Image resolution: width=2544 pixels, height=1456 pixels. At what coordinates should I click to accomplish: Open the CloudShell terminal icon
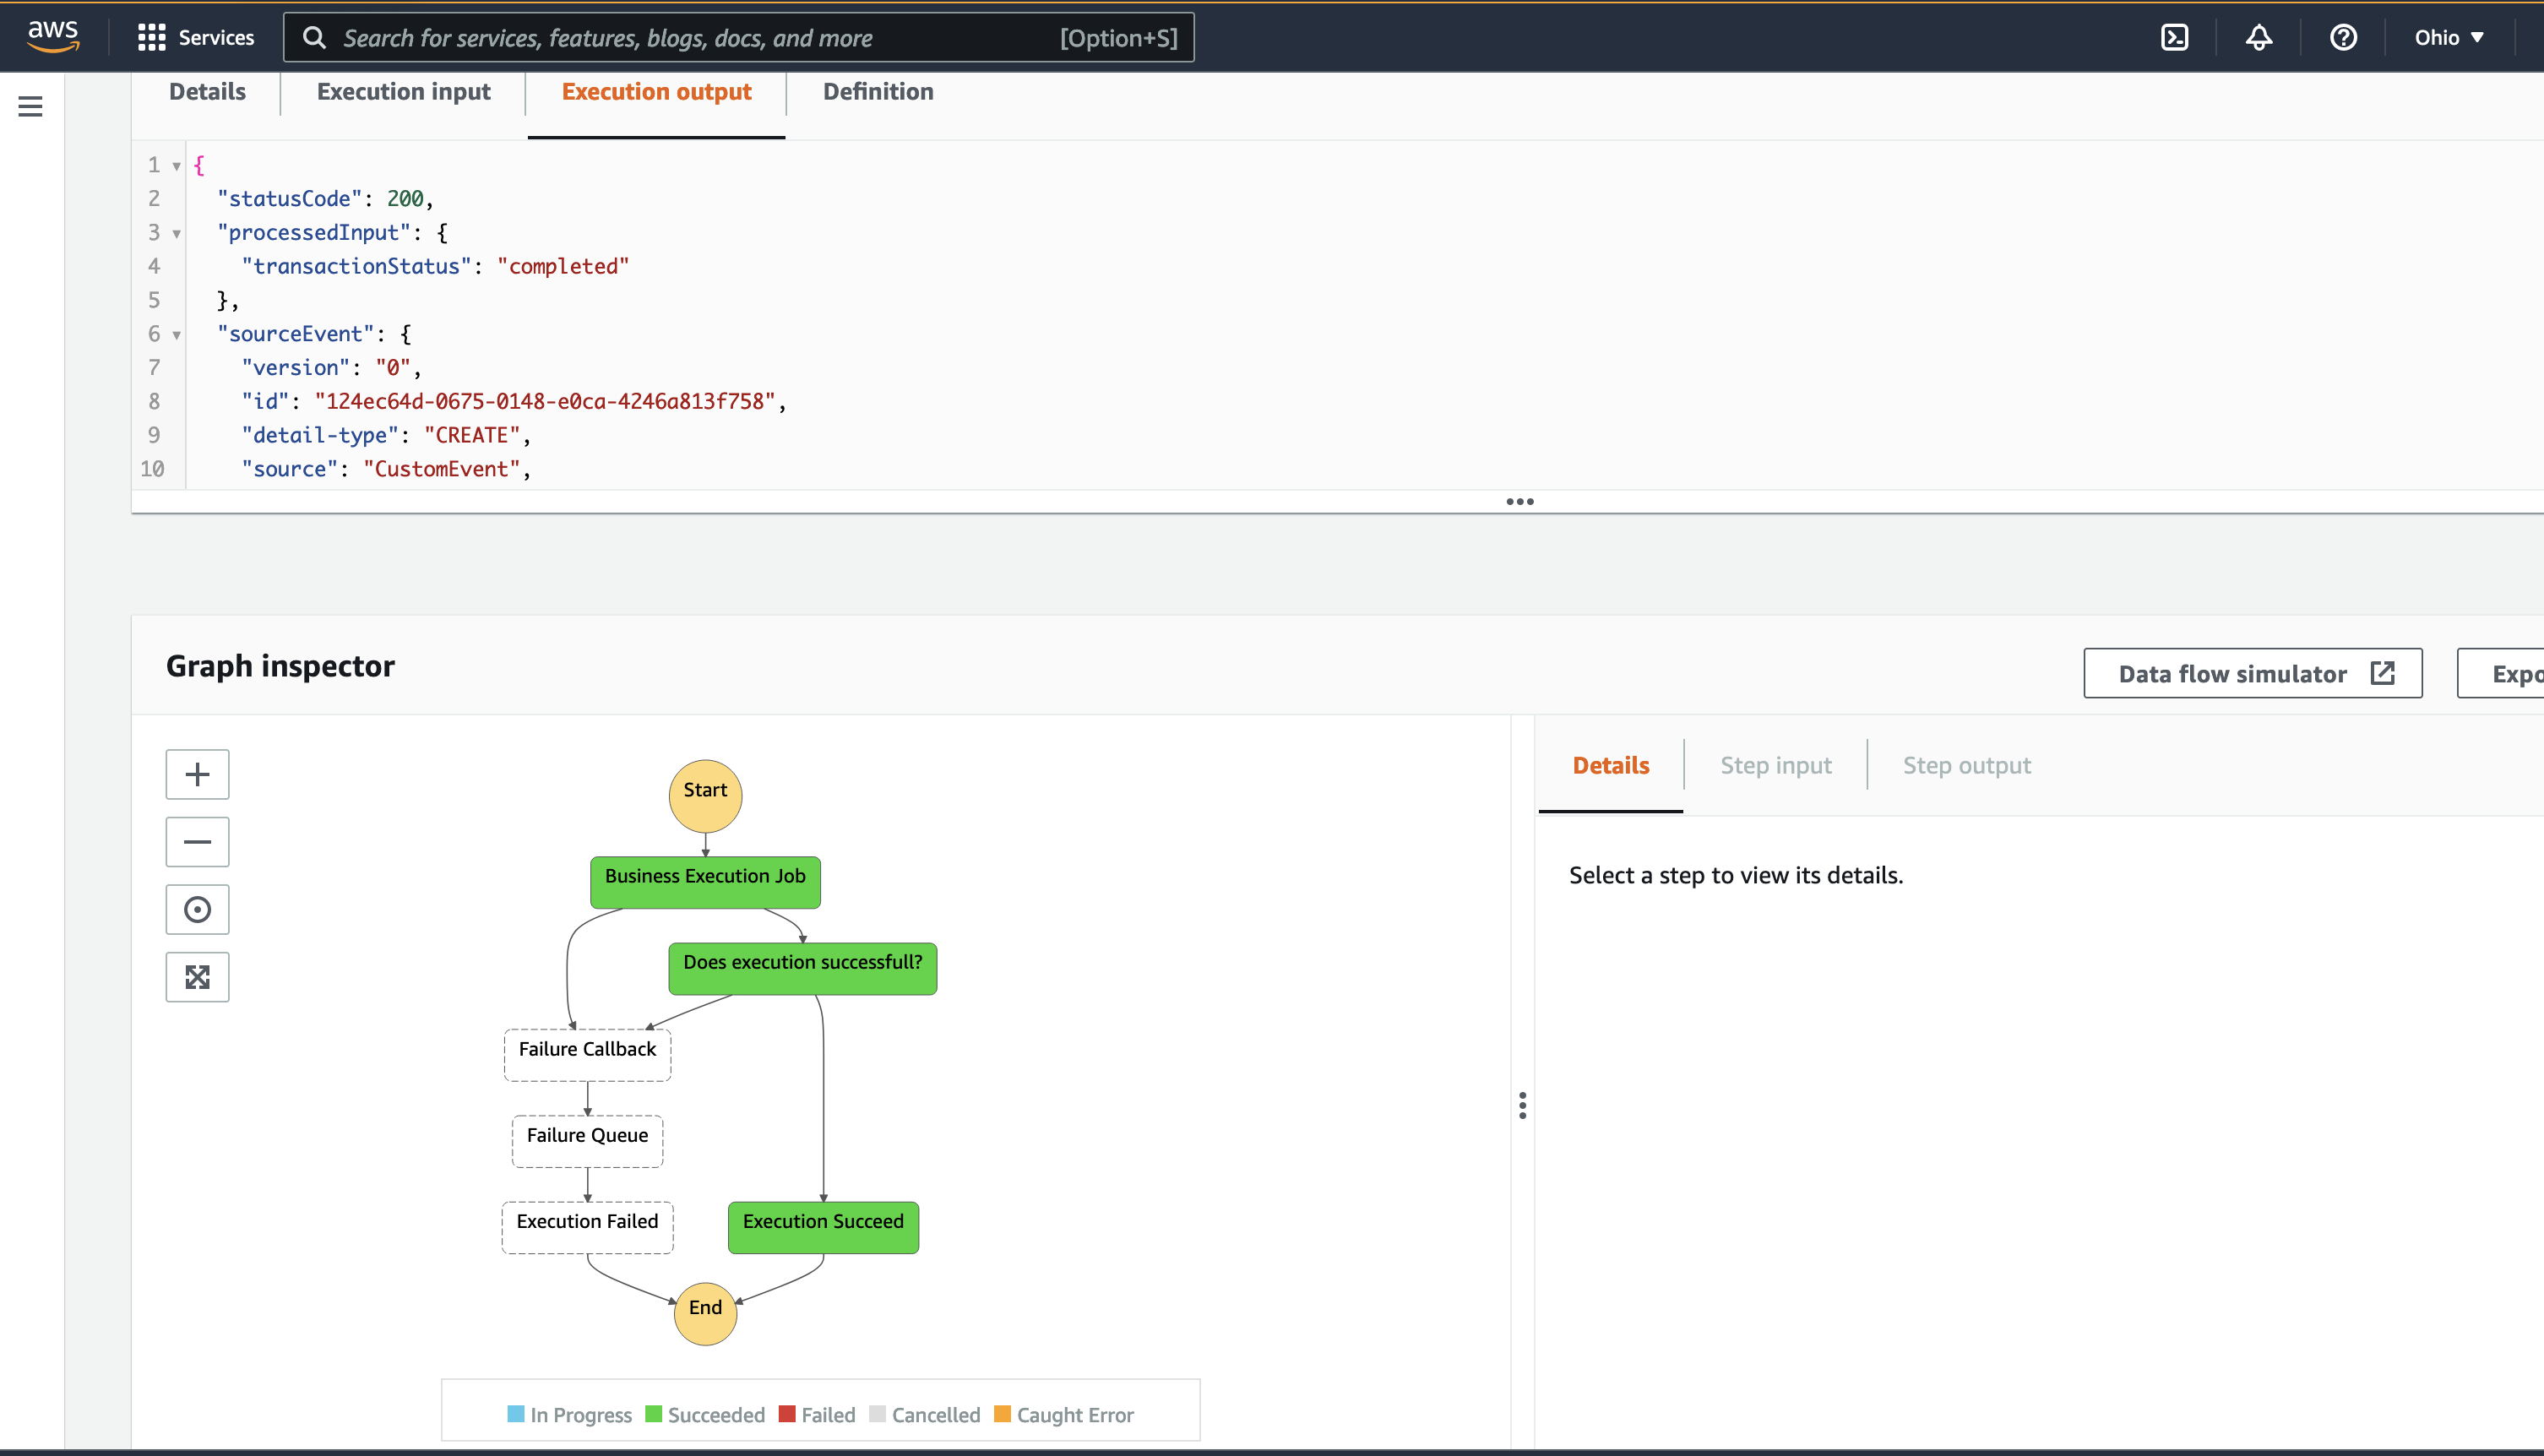click(x=2174, y=38)
